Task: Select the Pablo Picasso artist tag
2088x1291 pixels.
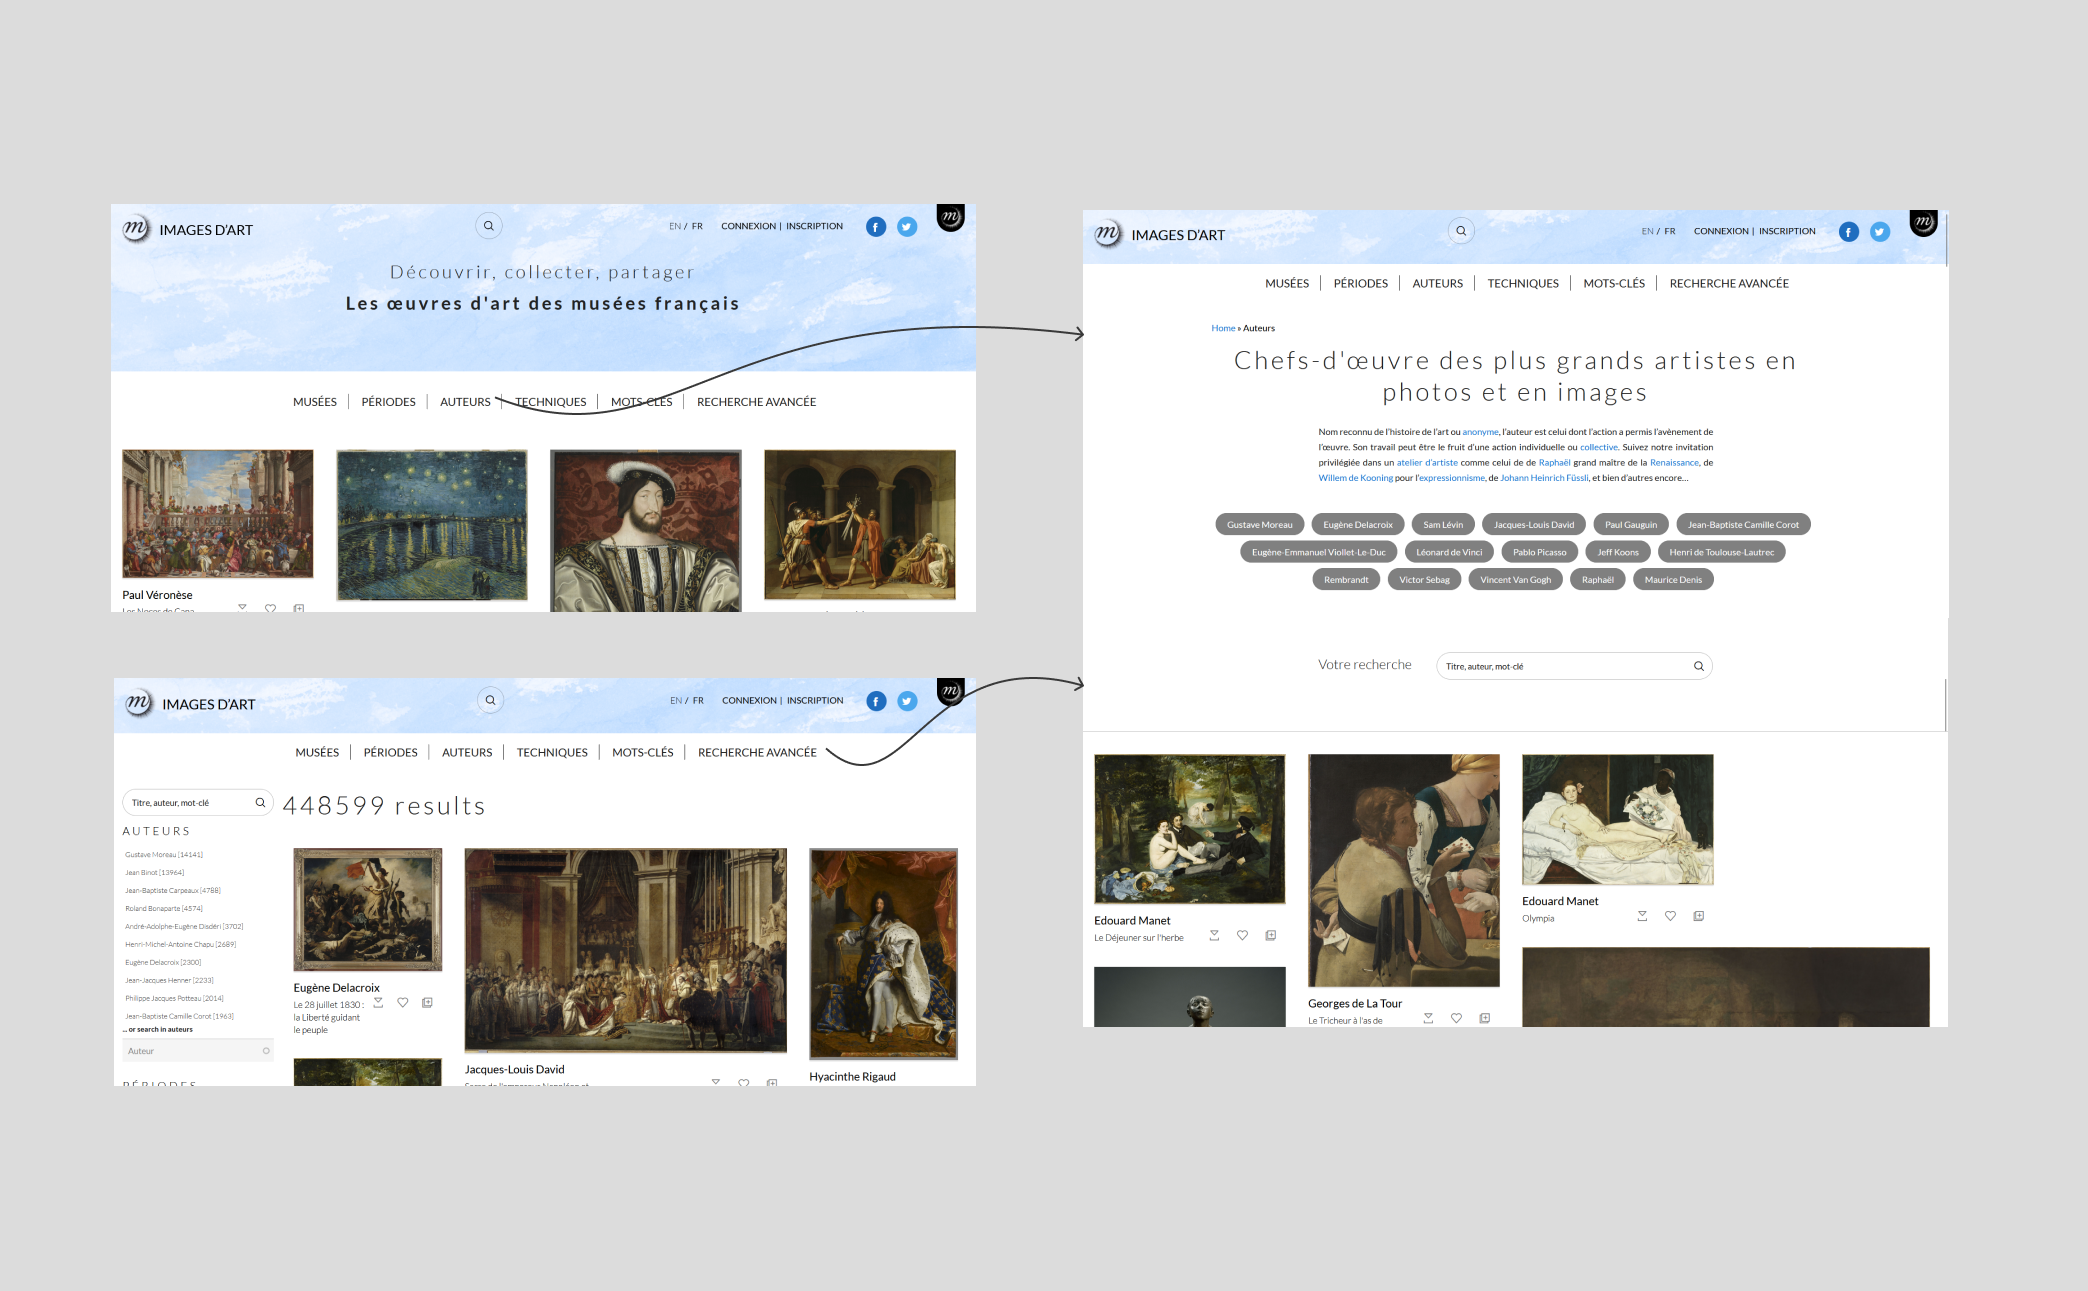Action: [x=1540, y=552]
